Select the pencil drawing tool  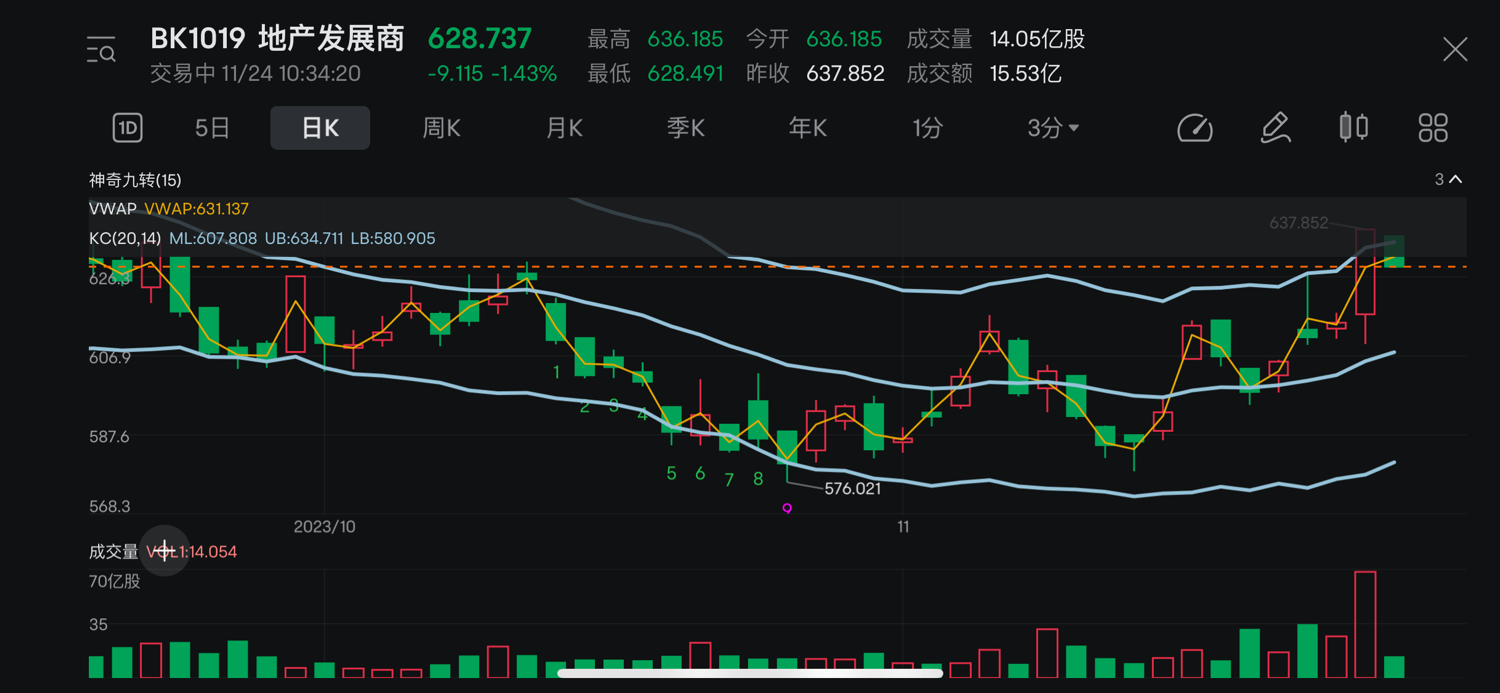(x=1274, y=128)
